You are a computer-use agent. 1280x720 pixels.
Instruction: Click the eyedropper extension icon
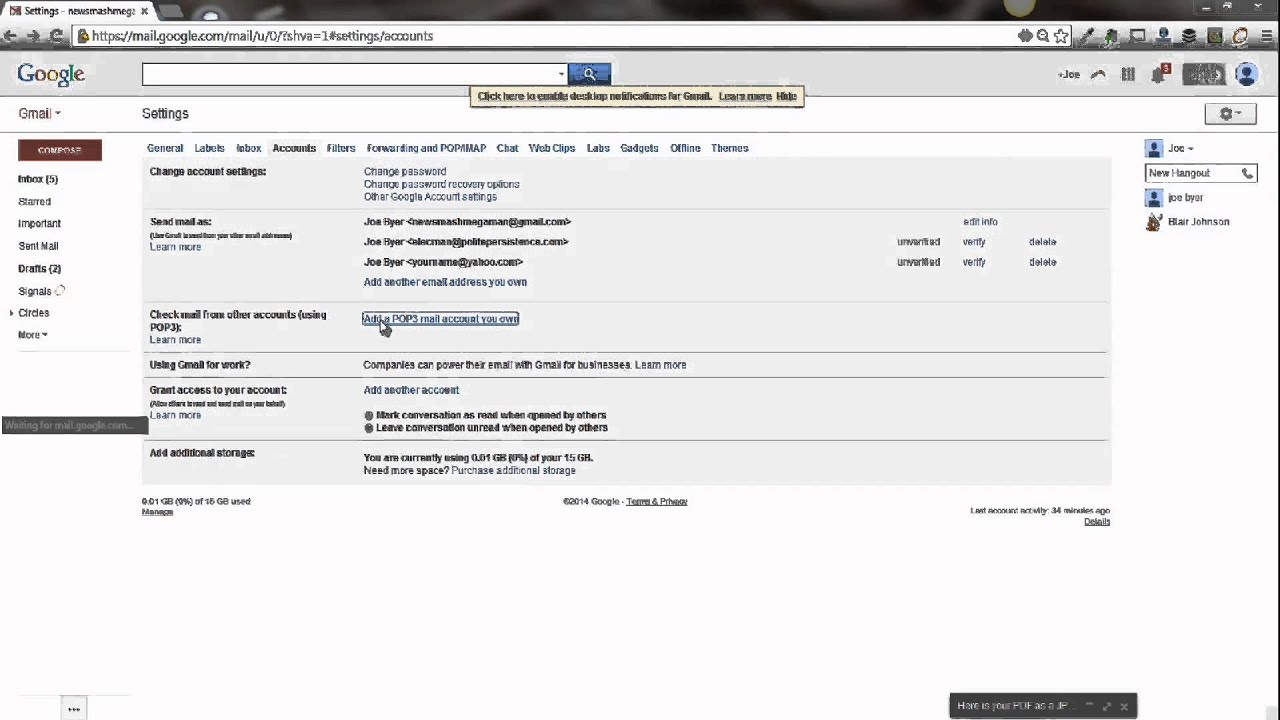[x=1088, y=36]
